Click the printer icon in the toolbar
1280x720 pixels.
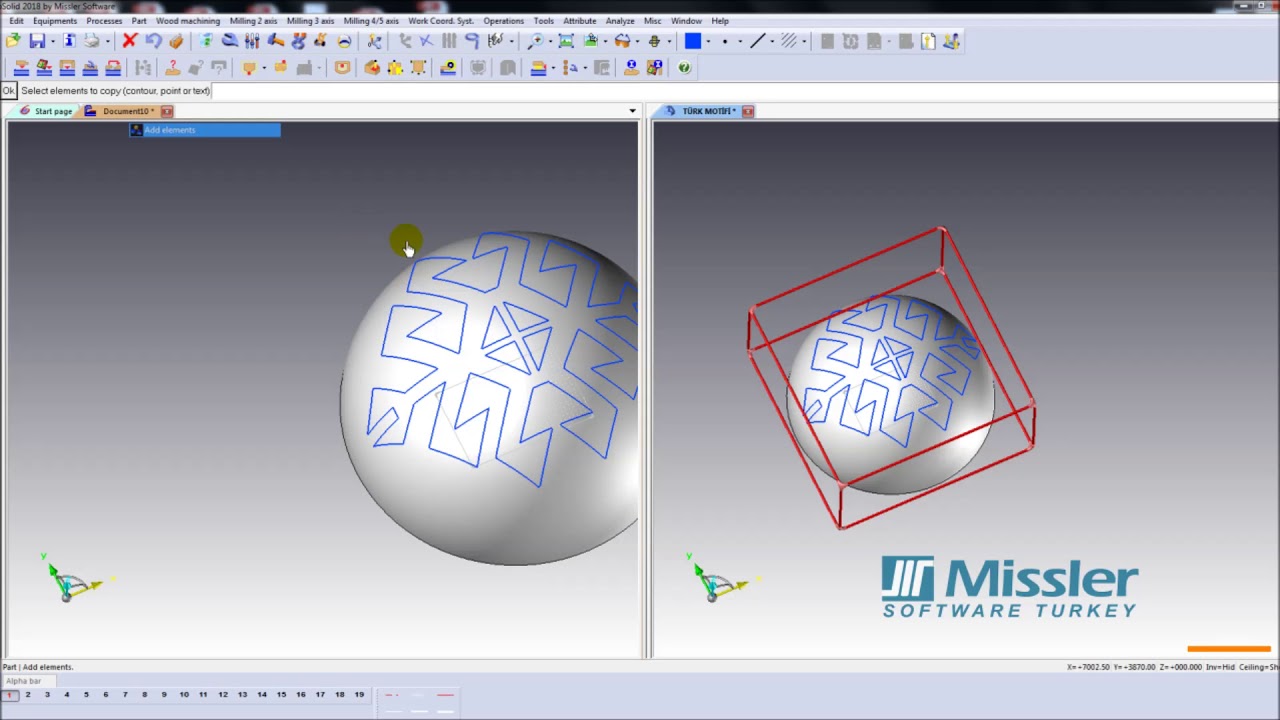point(91,41)
